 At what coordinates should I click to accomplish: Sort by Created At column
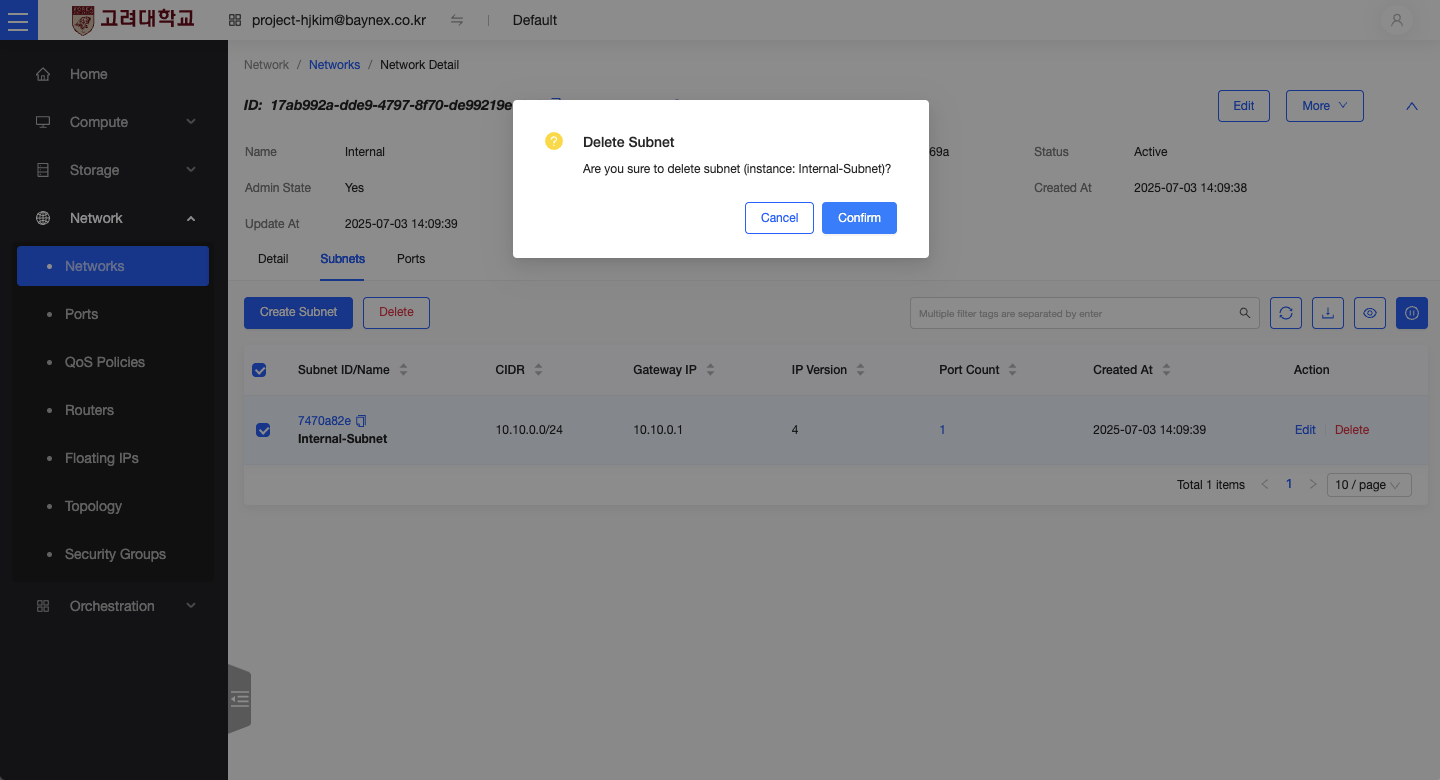pos(1166,370)
